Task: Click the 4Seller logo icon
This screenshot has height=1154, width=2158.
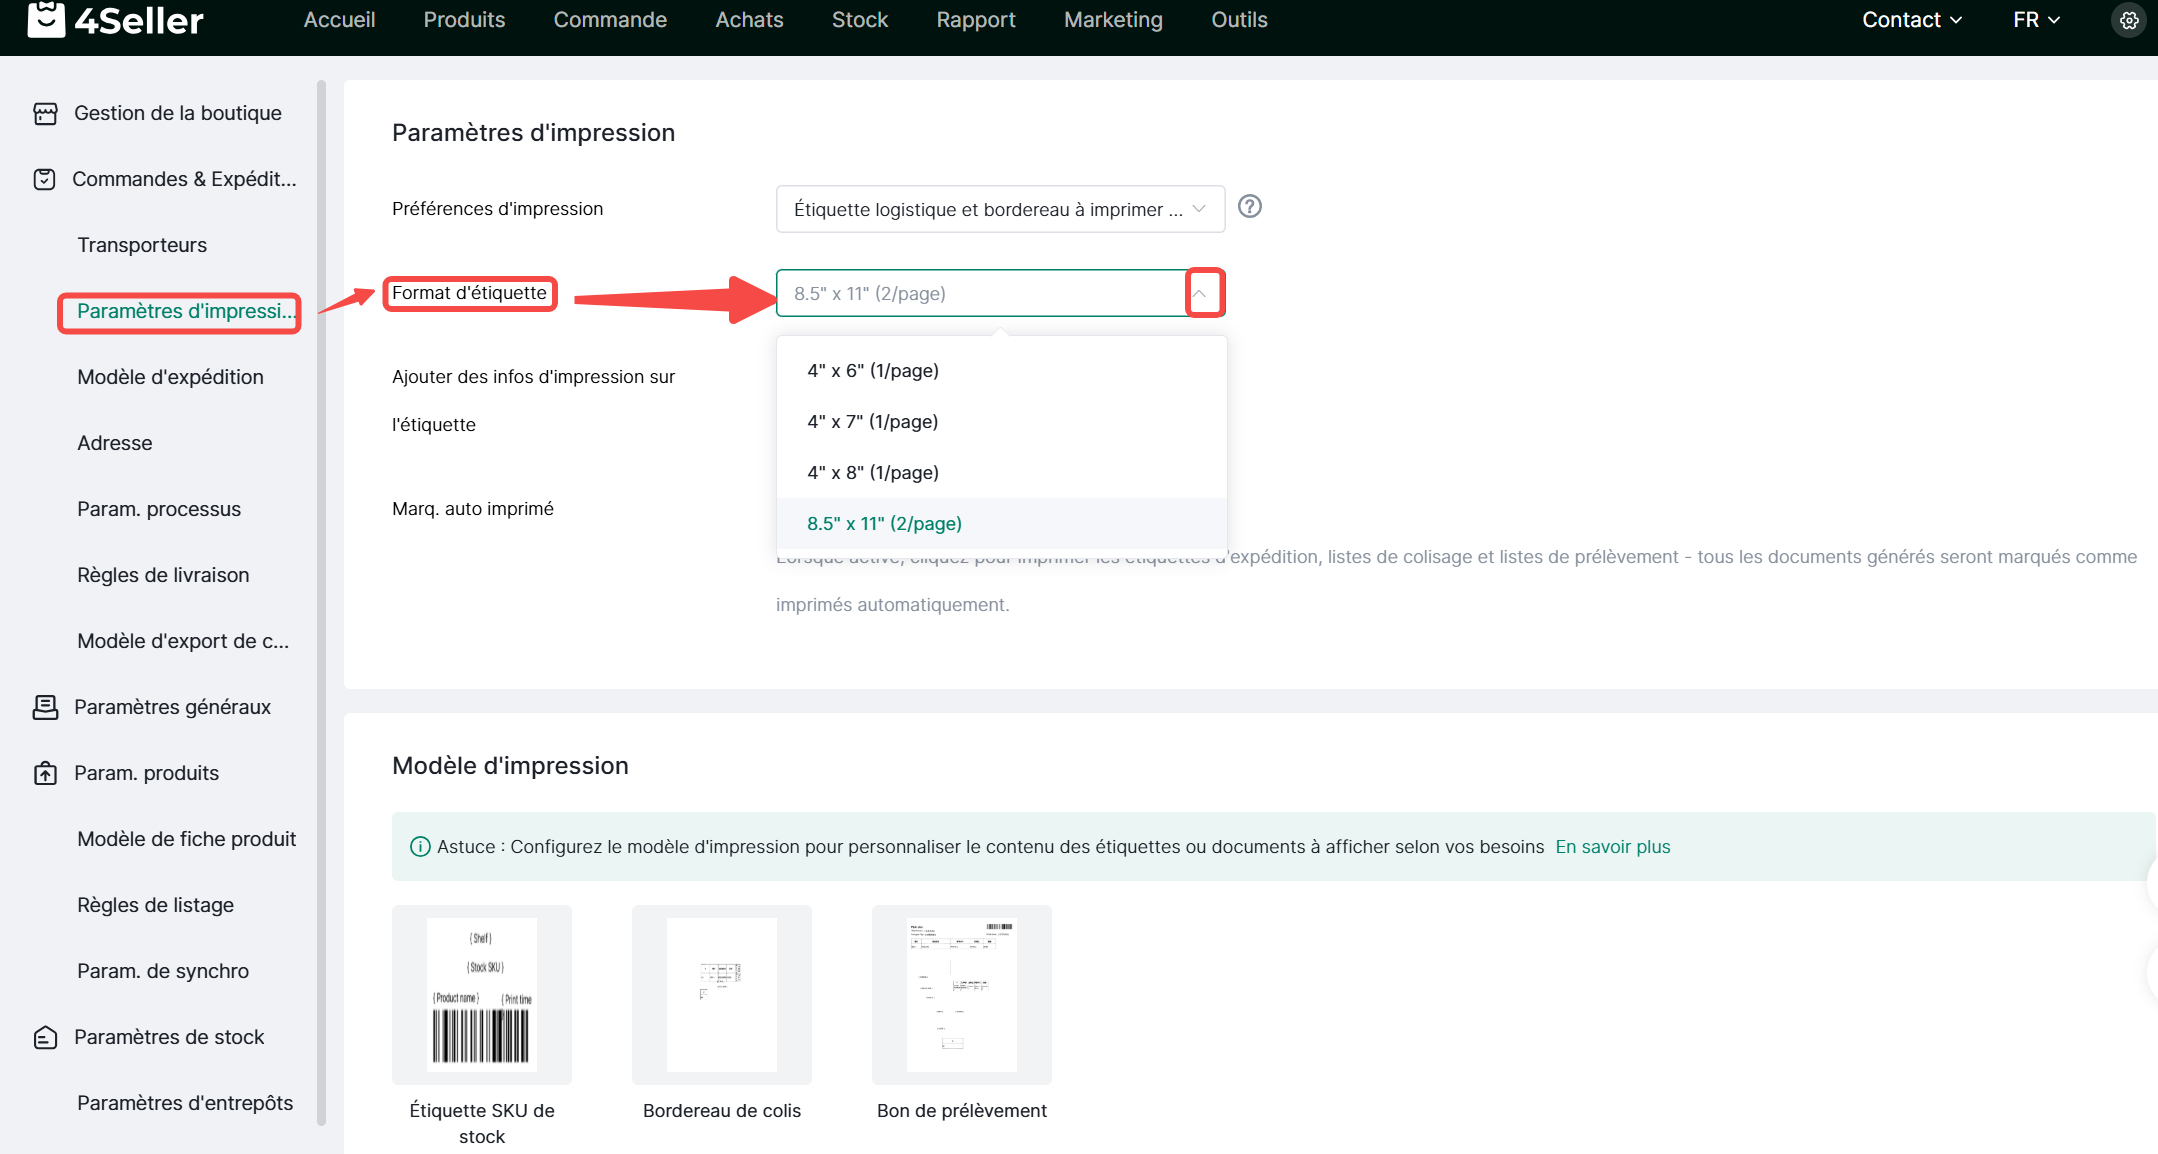Action: [x=46, y=19]
